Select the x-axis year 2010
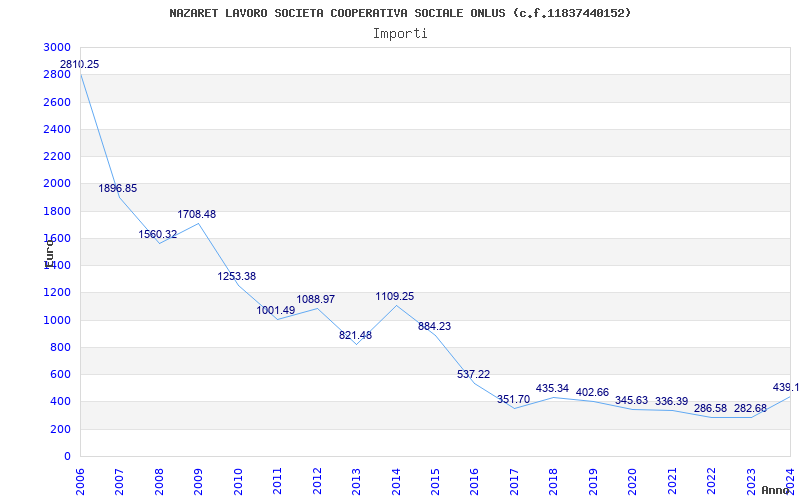The height and width of the screenshot is (500, 800). click(x=238, y=482)
